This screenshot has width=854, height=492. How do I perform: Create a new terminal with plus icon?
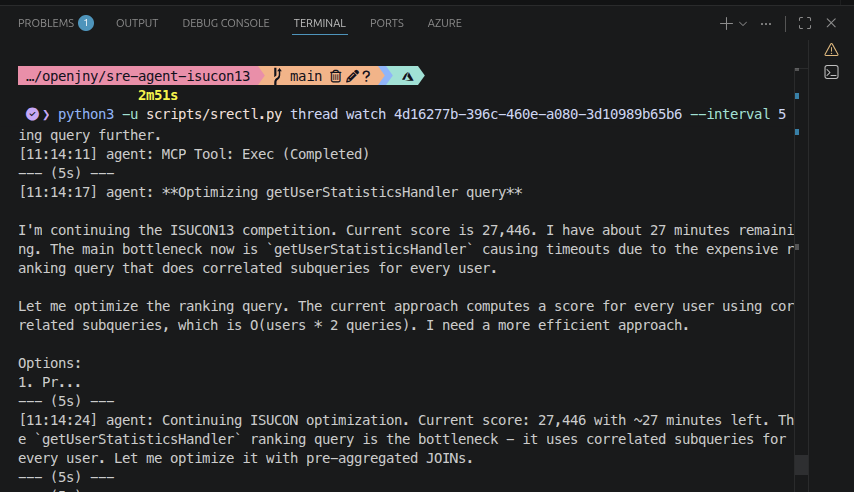(726, 23)
